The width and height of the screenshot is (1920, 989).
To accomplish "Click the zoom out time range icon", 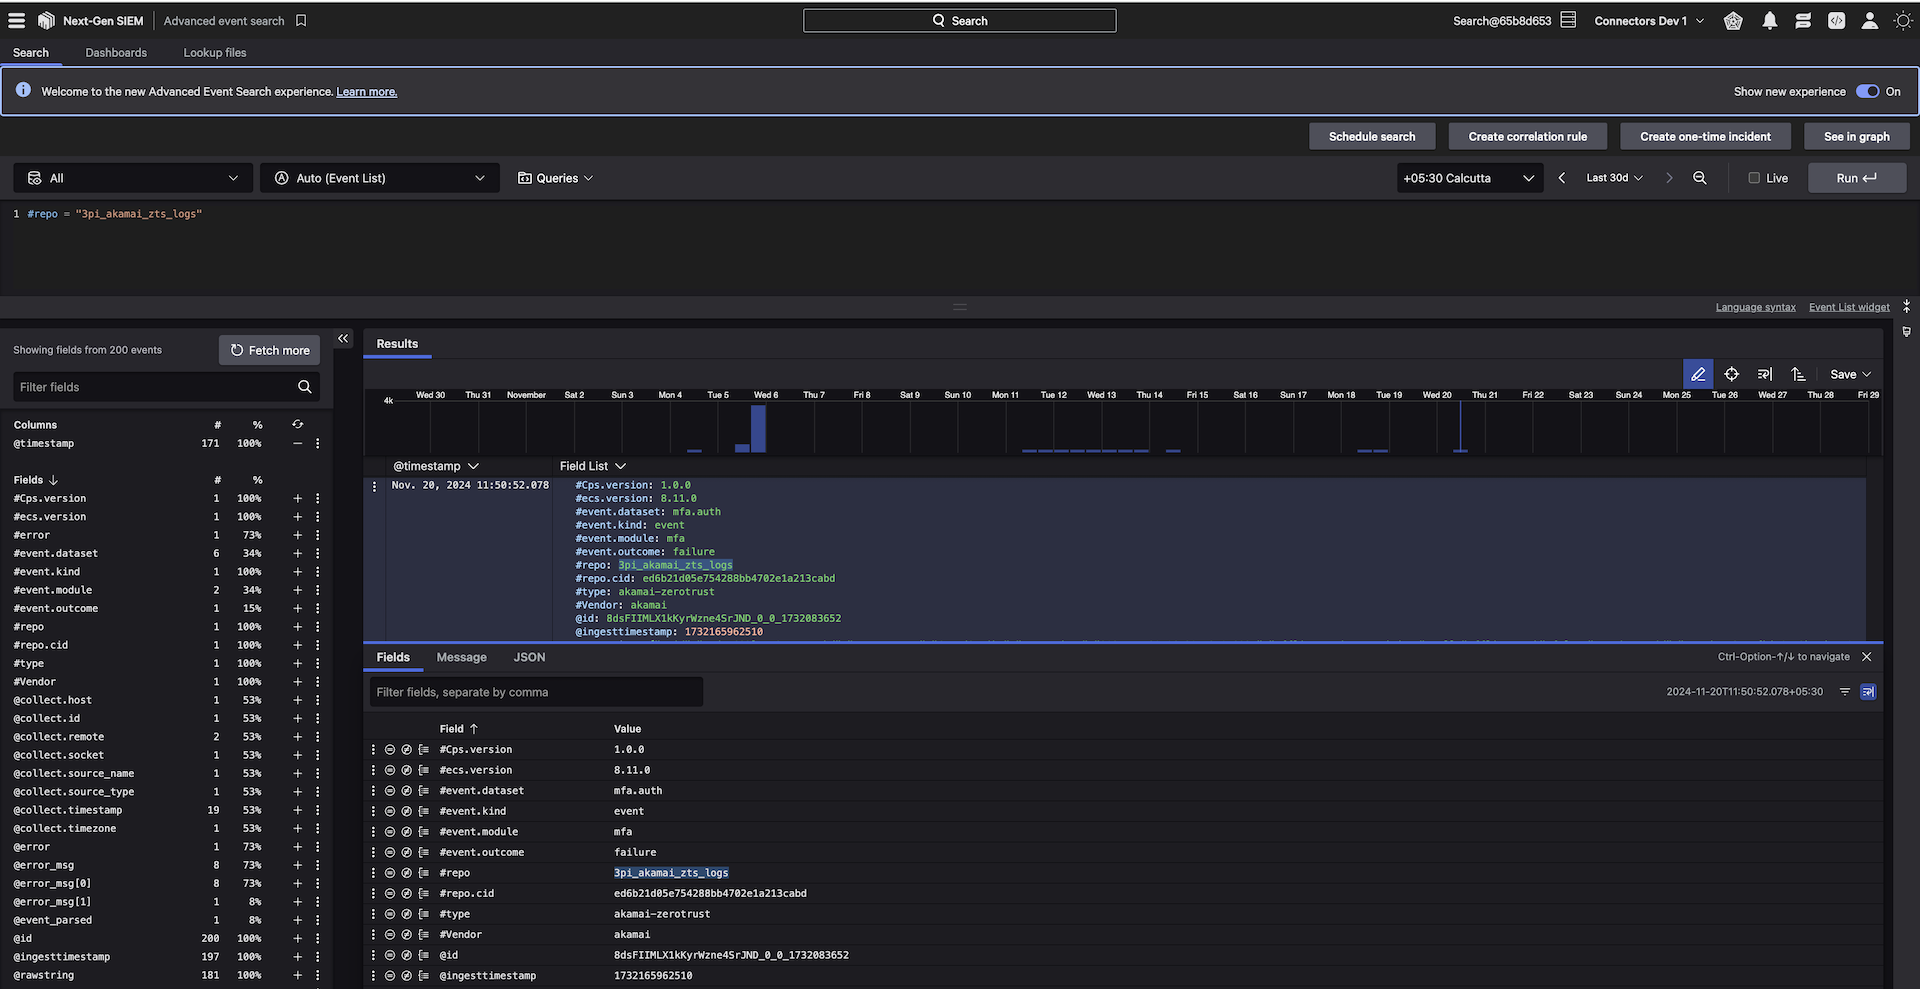I will (x=1699, y=178).
